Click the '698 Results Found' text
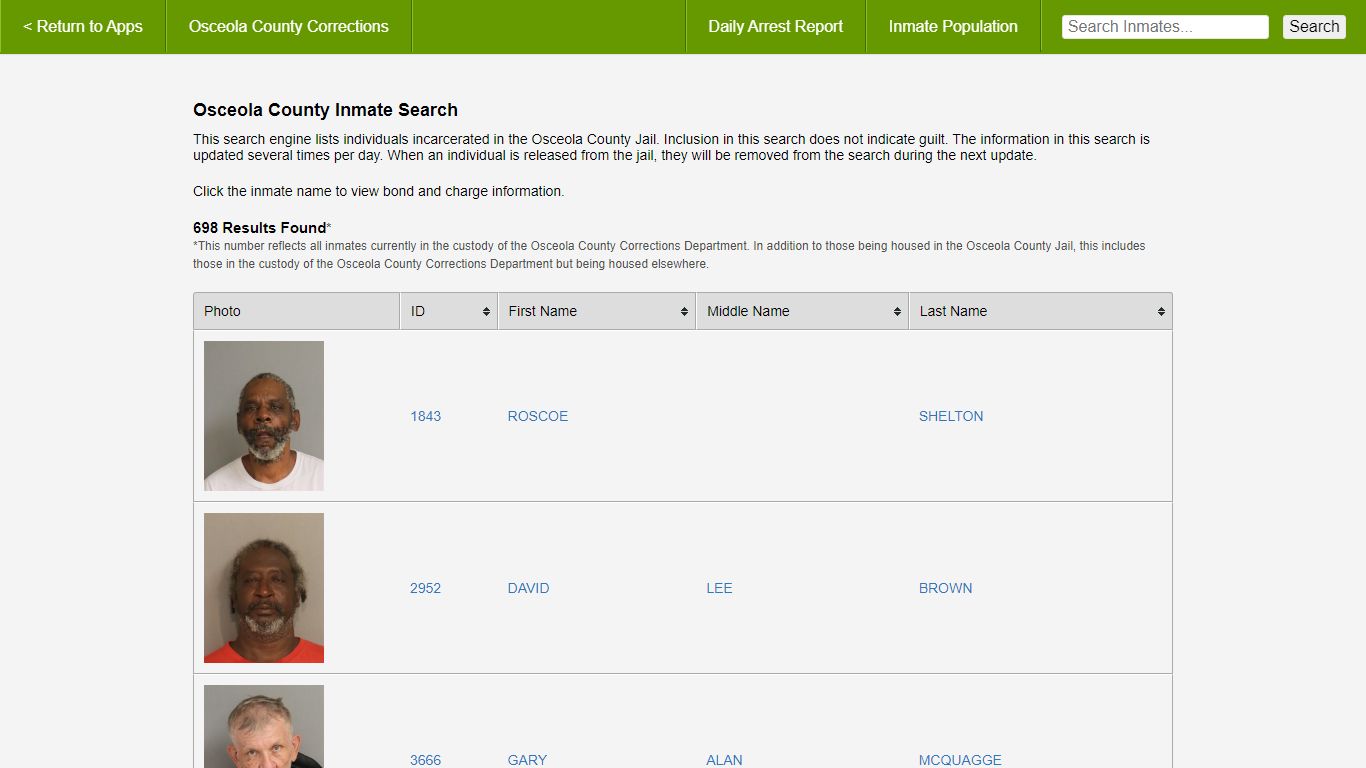Screen dimensions: 1366x768 coord(260,228)
